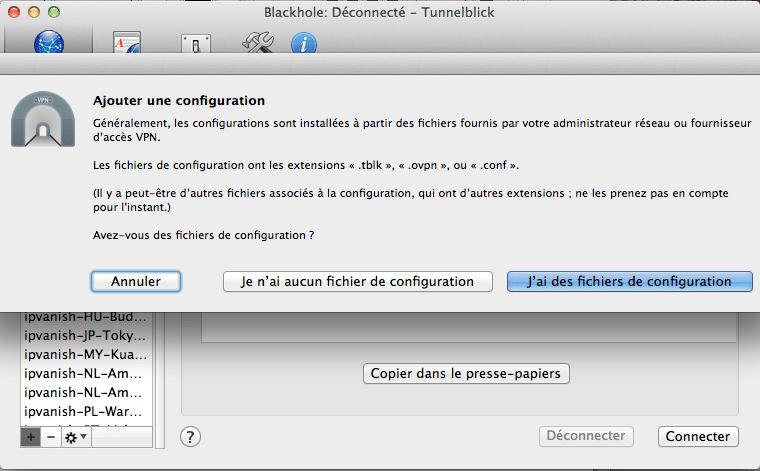Screen dimensions: 760x471
Task: Choose "Je n'ai aucun fichier de configuration"
Action: (x=358, y=282)
